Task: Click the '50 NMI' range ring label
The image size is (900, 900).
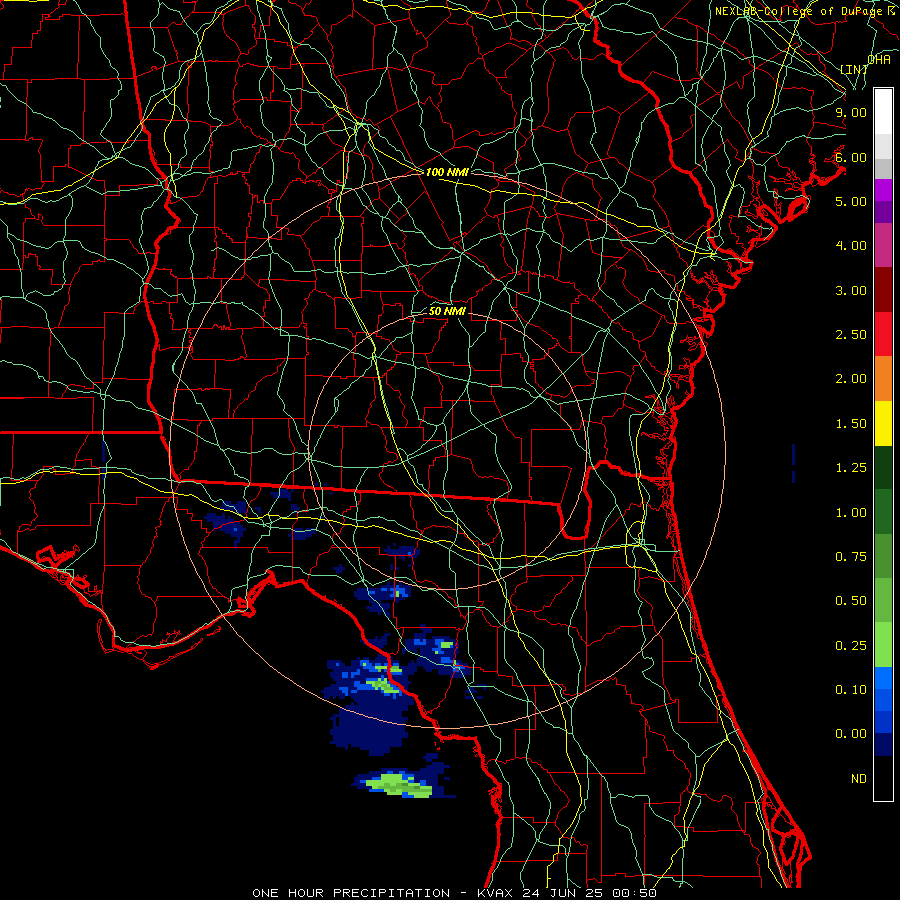Action: coord(447,311)
